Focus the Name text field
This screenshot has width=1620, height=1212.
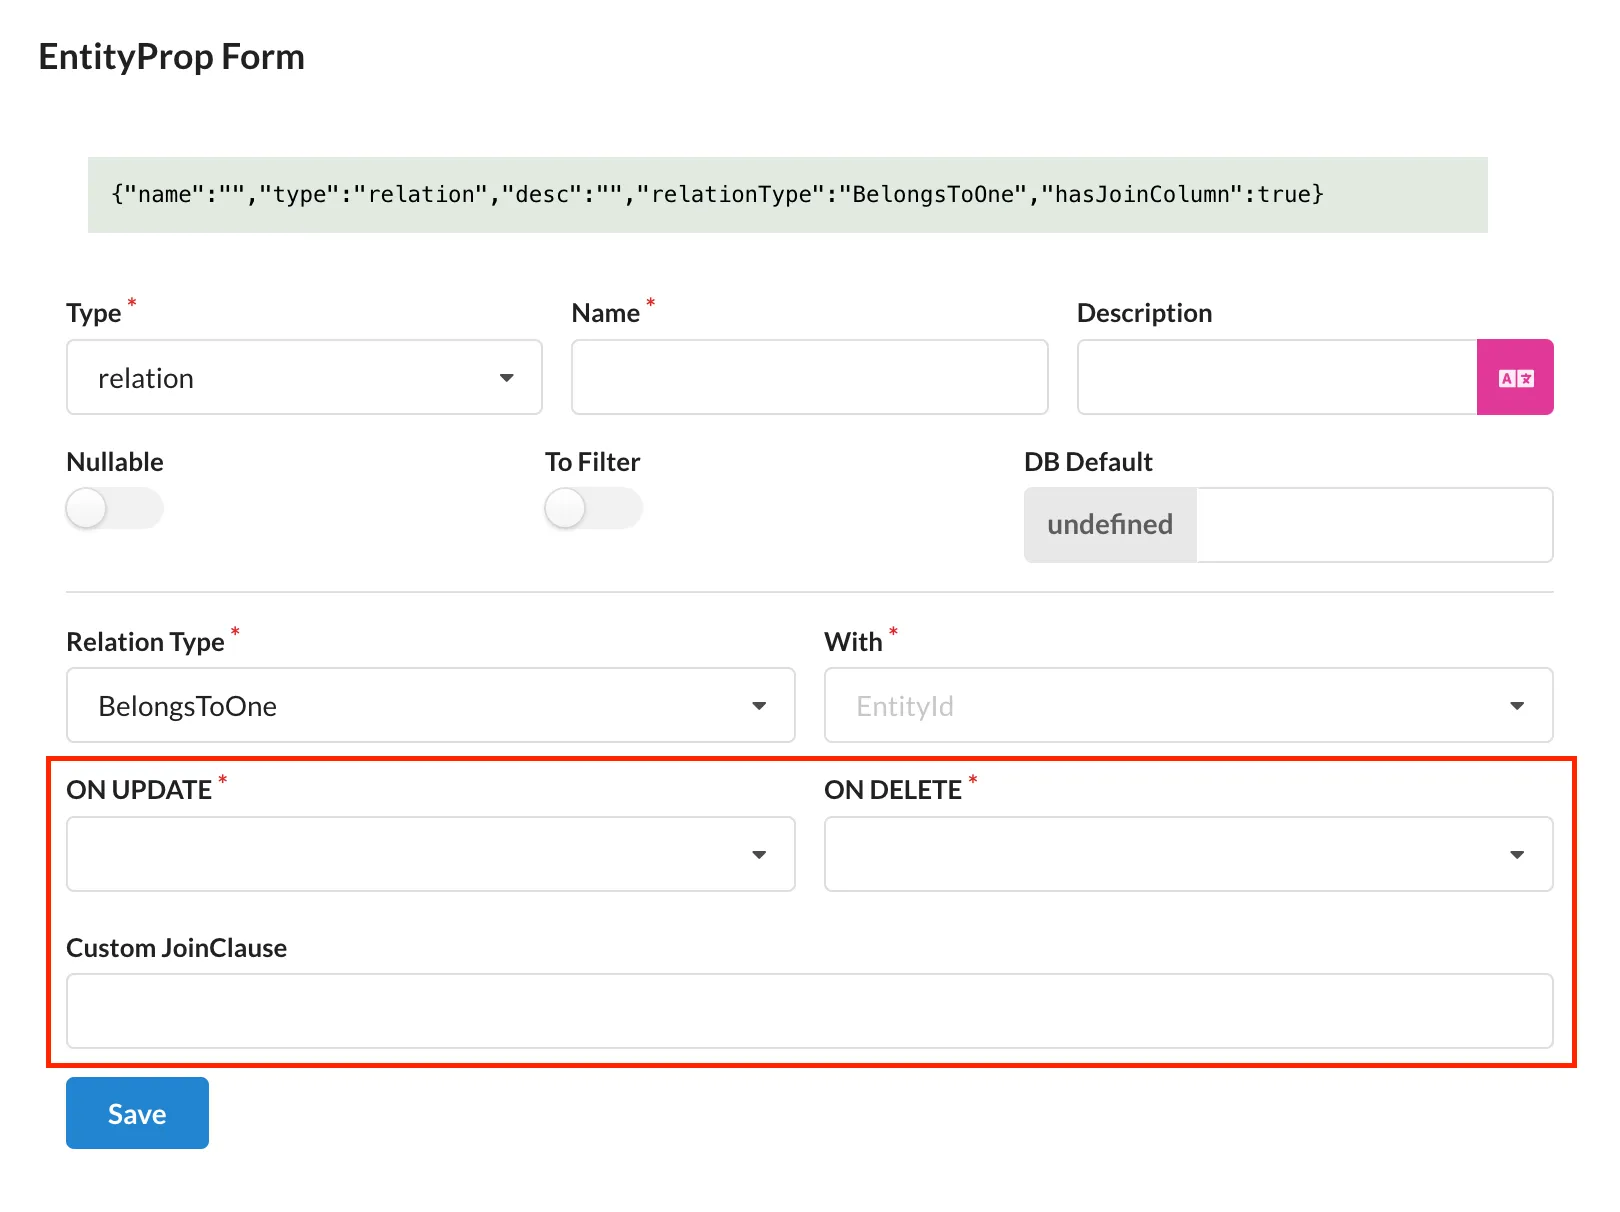tap(809, 378)
